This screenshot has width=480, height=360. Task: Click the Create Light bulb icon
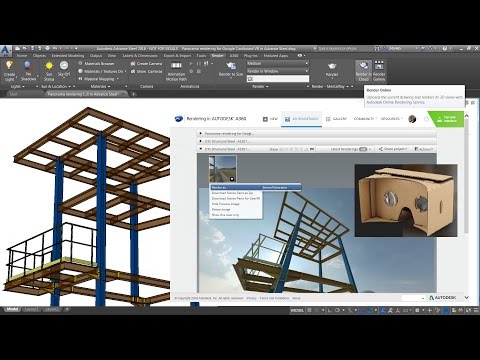pos(9,66)
